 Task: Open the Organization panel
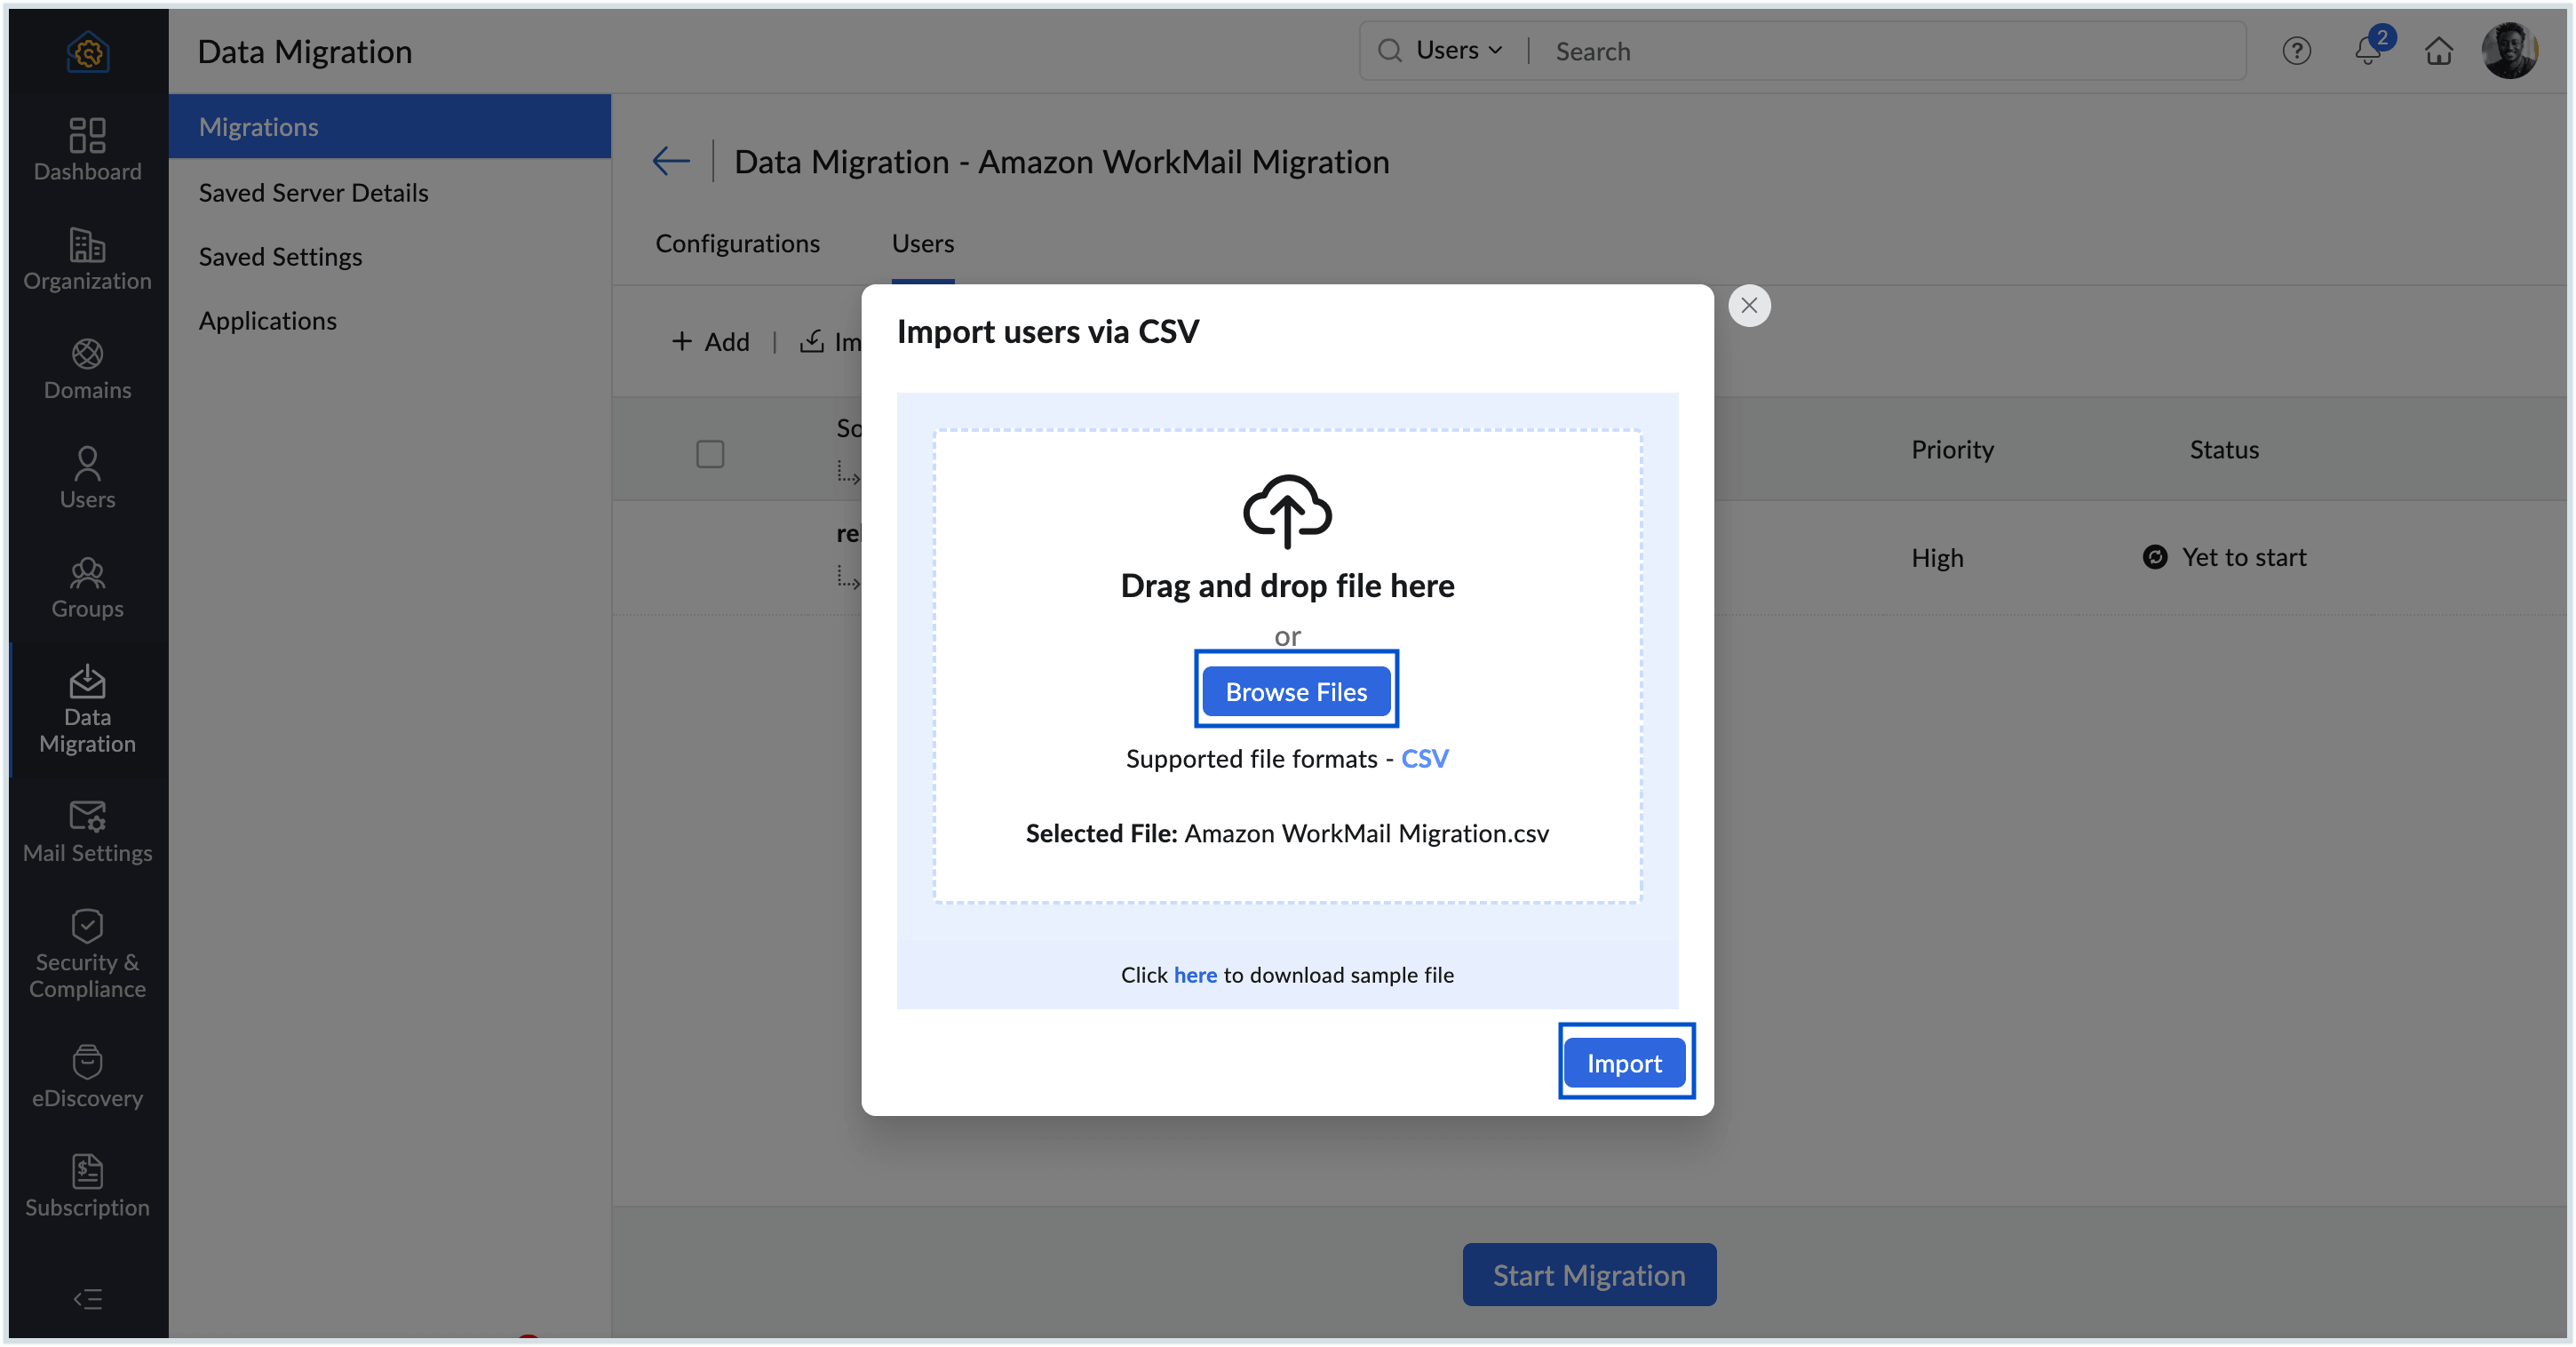pos(87,261)
